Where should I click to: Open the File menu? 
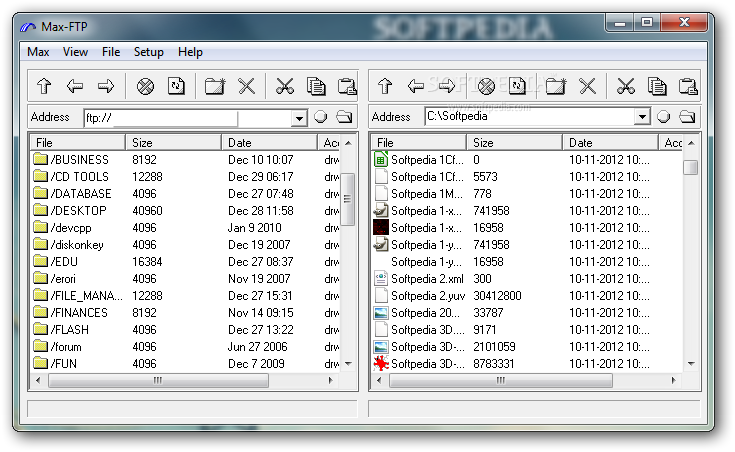[111, 52]
